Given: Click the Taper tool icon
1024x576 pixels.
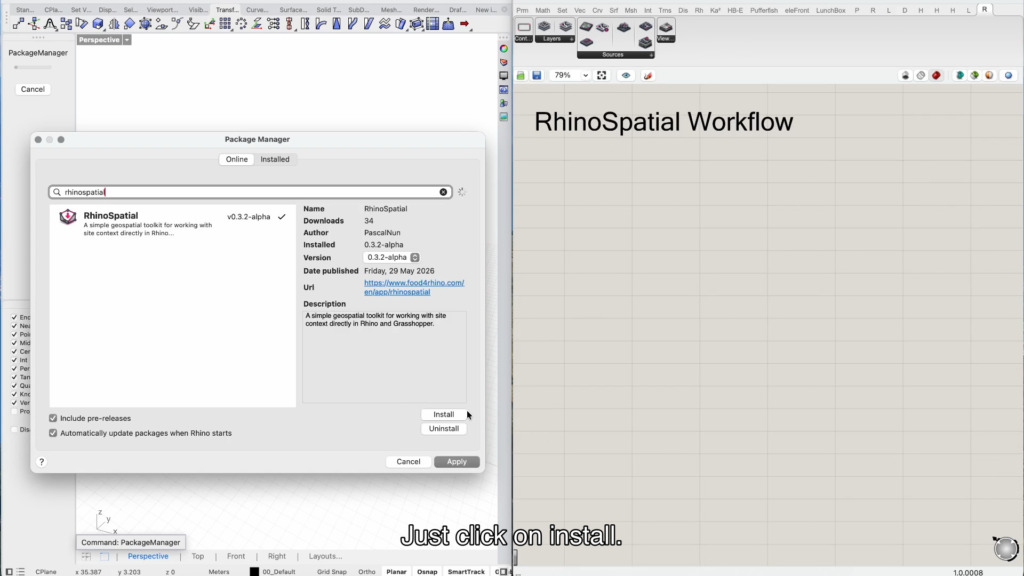Looking at the screenshot, I should click(336, 24).
